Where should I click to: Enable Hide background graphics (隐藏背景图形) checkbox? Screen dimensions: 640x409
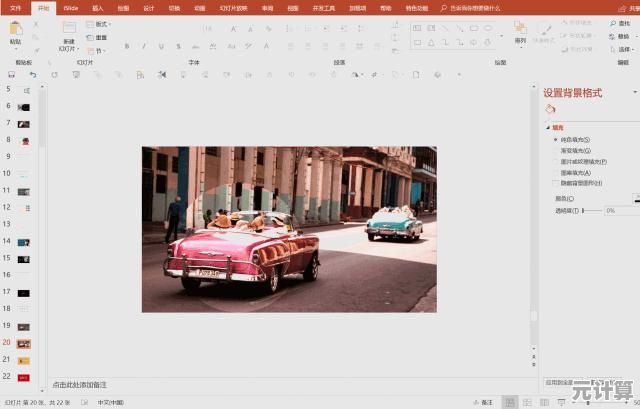[556, 183]
